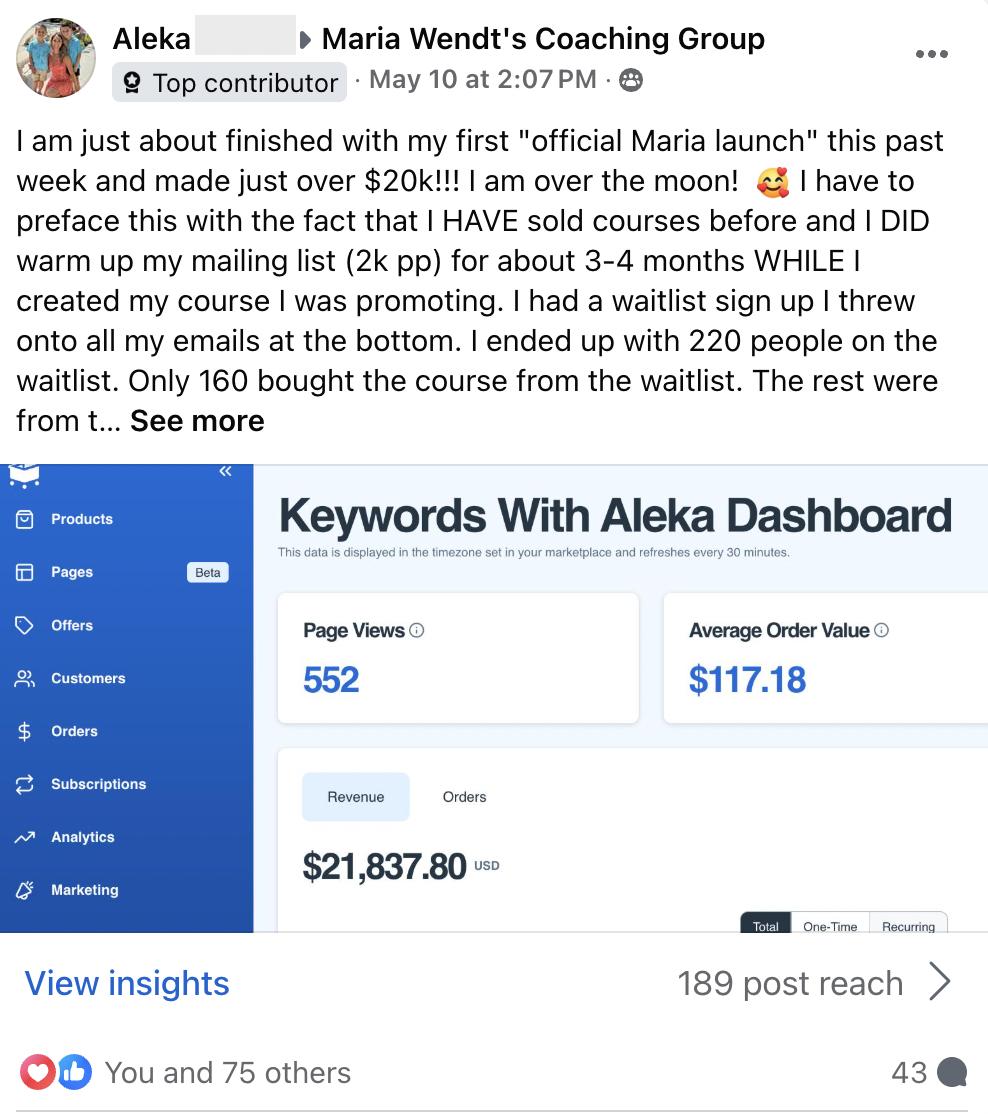Image resolution: width=988 pixels, height=1114 pixels.
Task: Click the Subscriptions loop icon
Action: [x=25, y=784]
